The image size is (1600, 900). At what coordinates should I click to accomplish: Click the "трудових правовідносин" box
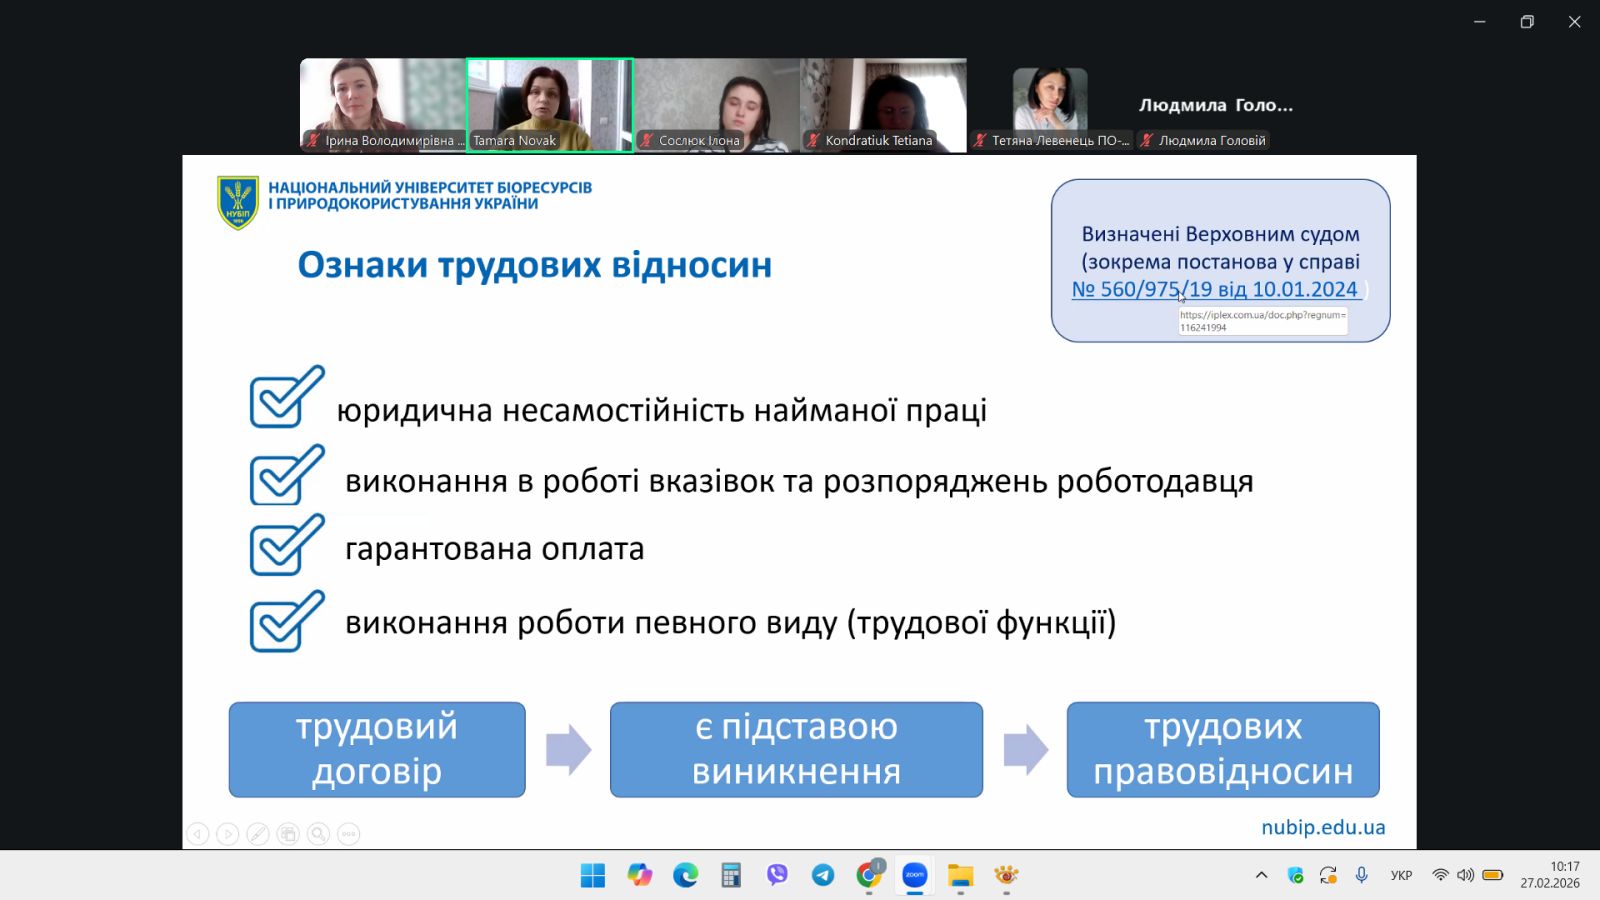(x=1223, y=750)
